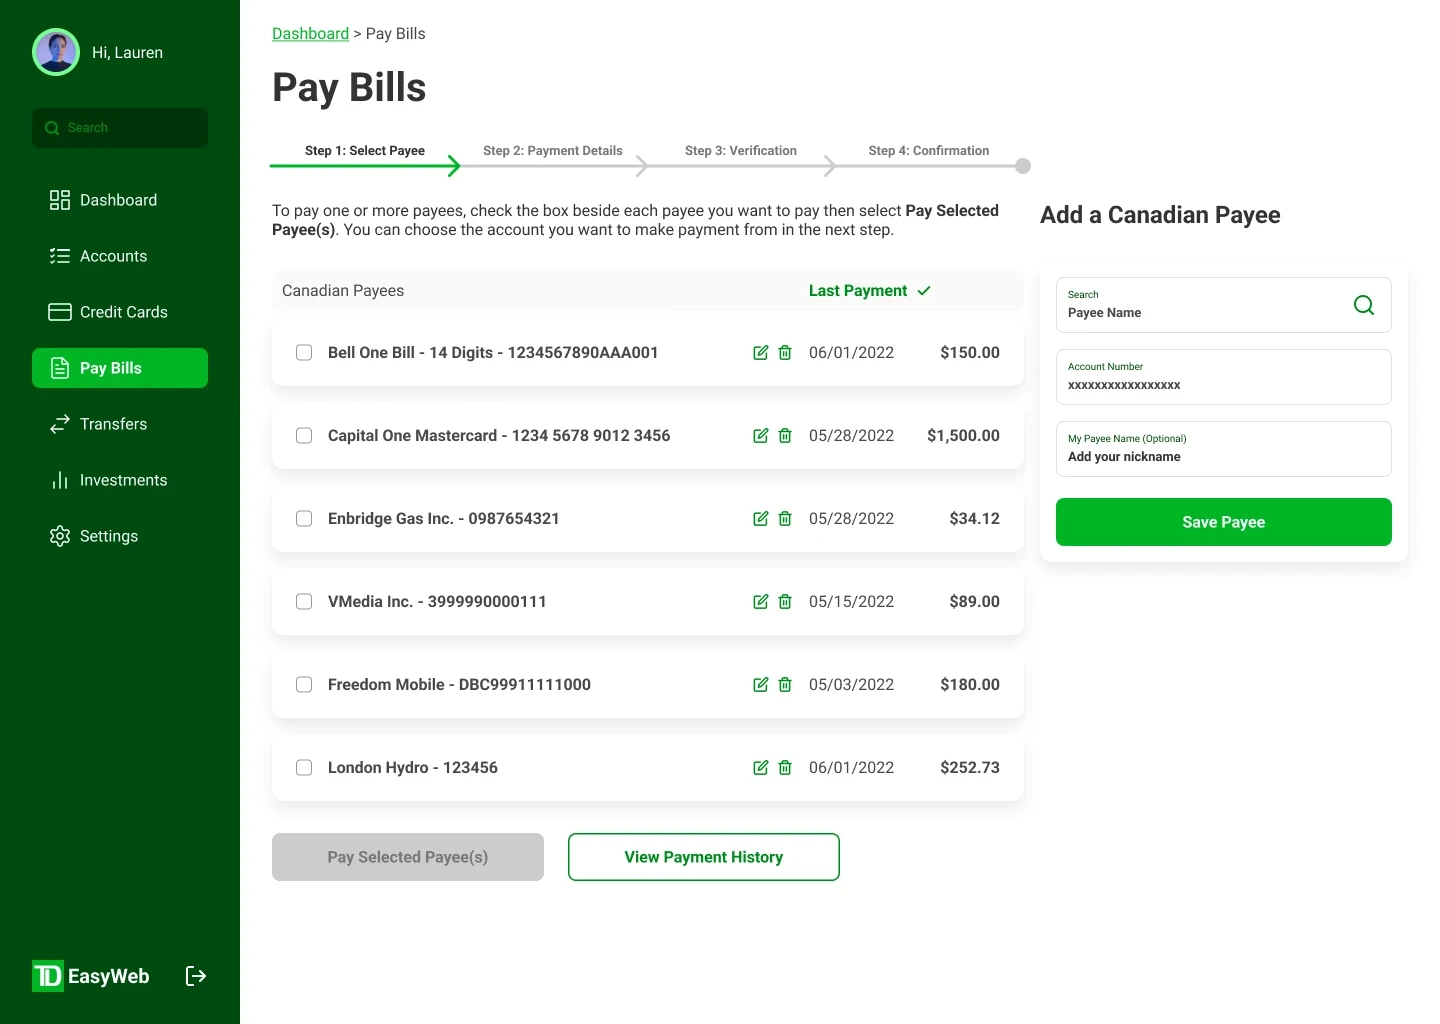
Task: Select the Freedom Mobile checkbox
Action: click(x=304, y=685)
